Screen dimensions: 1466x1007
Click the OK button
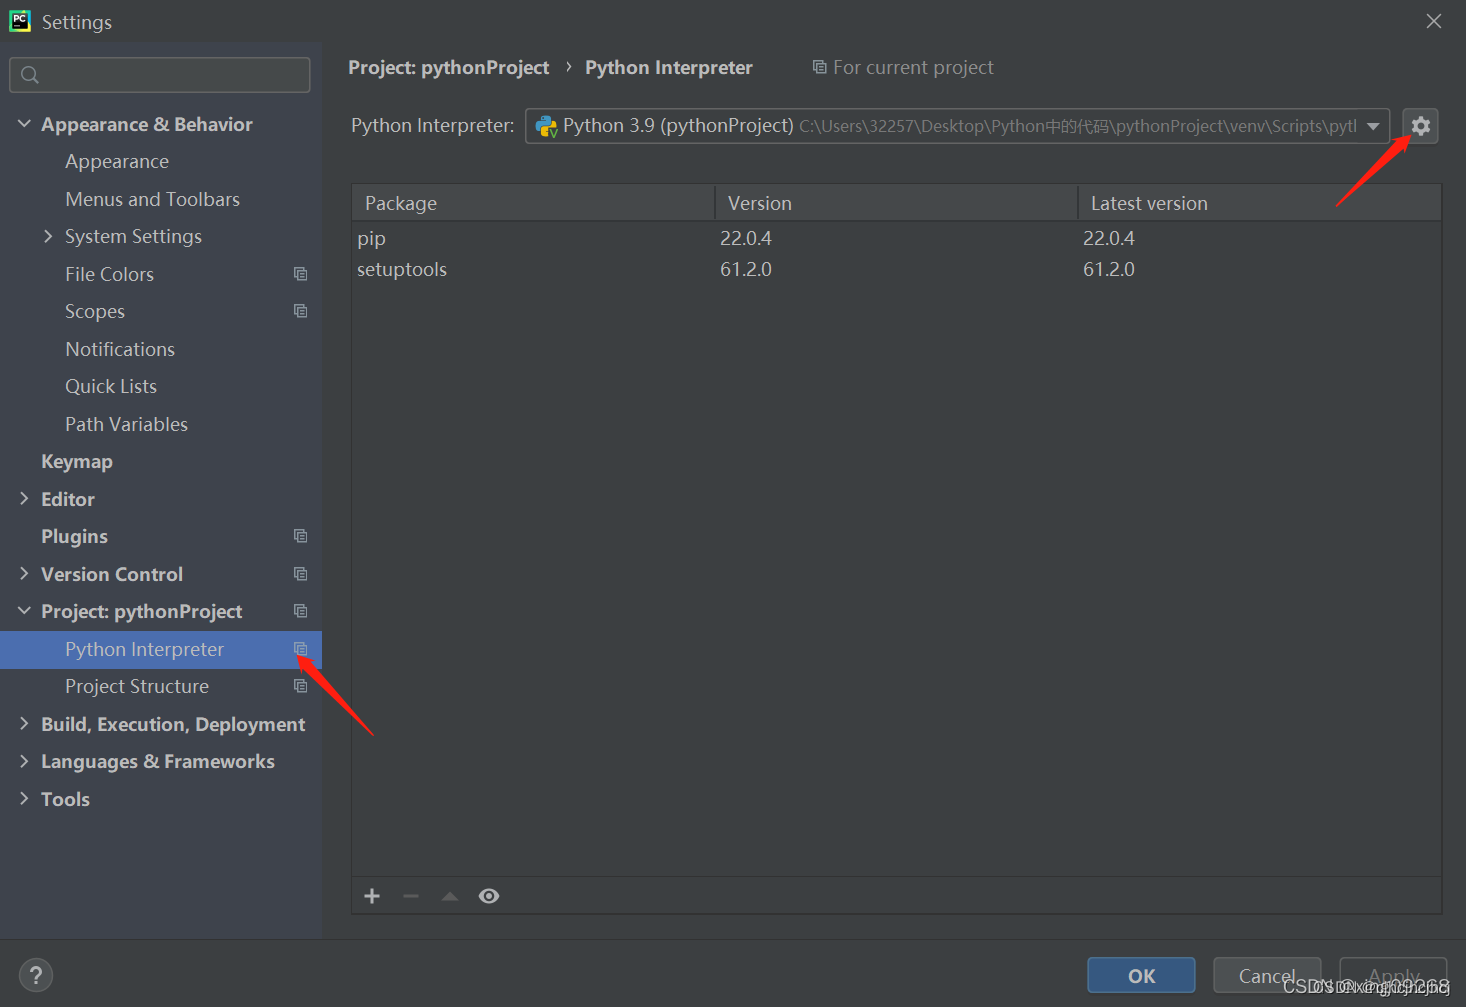pos(1141,976)
